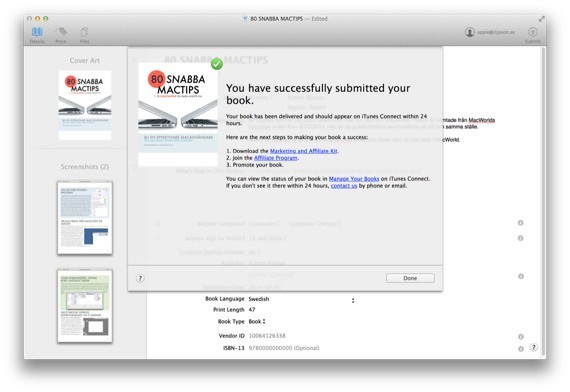The image size is (570, 392).
Task: Click the success message heading text
Action: [318, 94]
